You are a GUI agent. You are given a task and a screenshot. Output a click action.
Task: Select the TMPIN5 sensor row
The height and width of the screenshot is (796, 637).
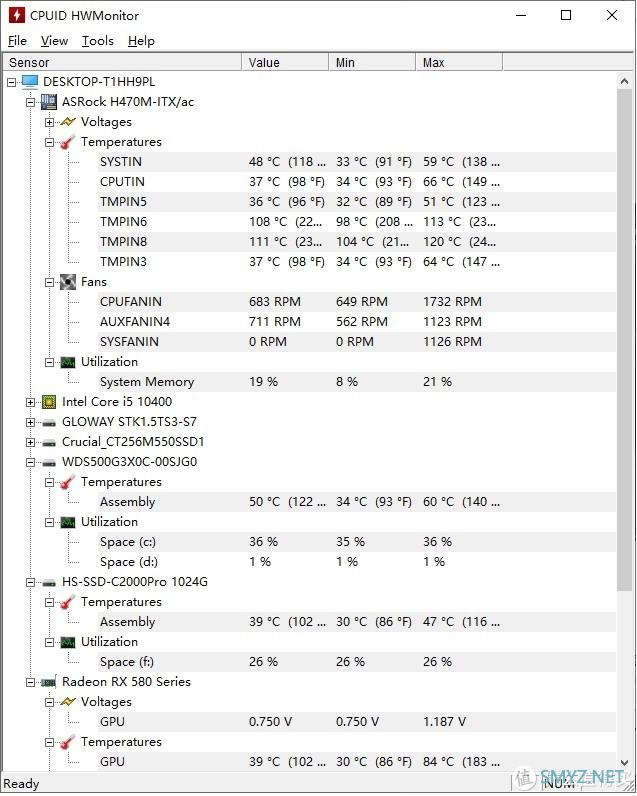(355, 202)
